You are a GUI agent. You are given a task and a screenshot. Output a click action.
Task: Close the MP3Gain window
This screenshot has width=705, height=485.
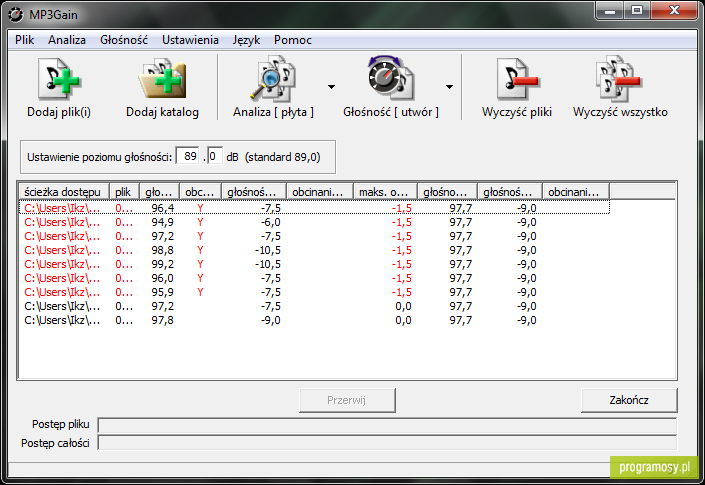coord(674,11)
